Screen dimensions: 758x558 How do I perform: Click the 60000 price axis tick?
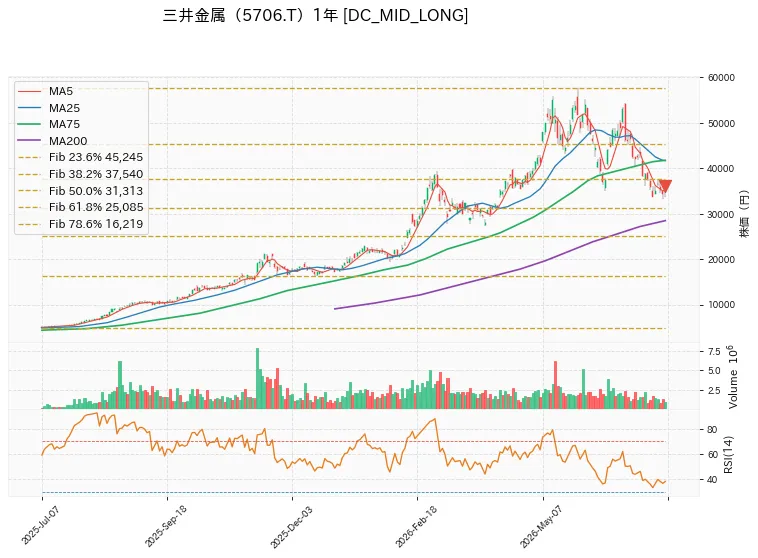(721, 78)
